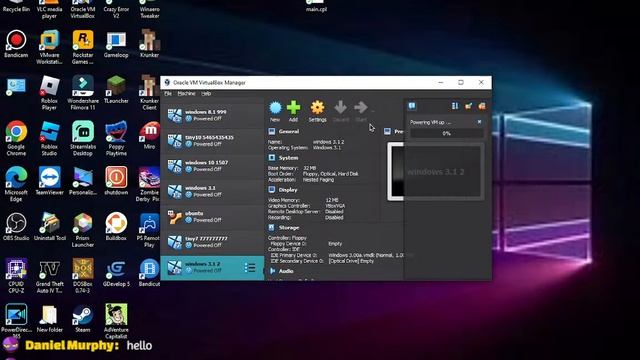Click the VMware Workstation desktop icon

pos(49,47)
